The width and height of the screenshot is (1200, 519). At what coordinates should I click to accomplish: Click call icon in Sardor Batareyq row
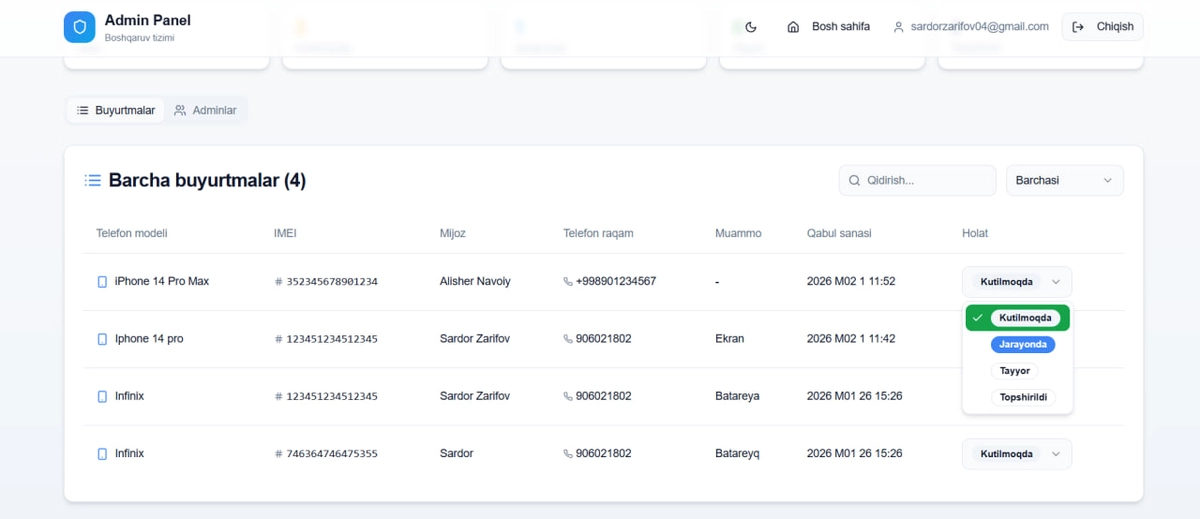[x=568, y=454]
